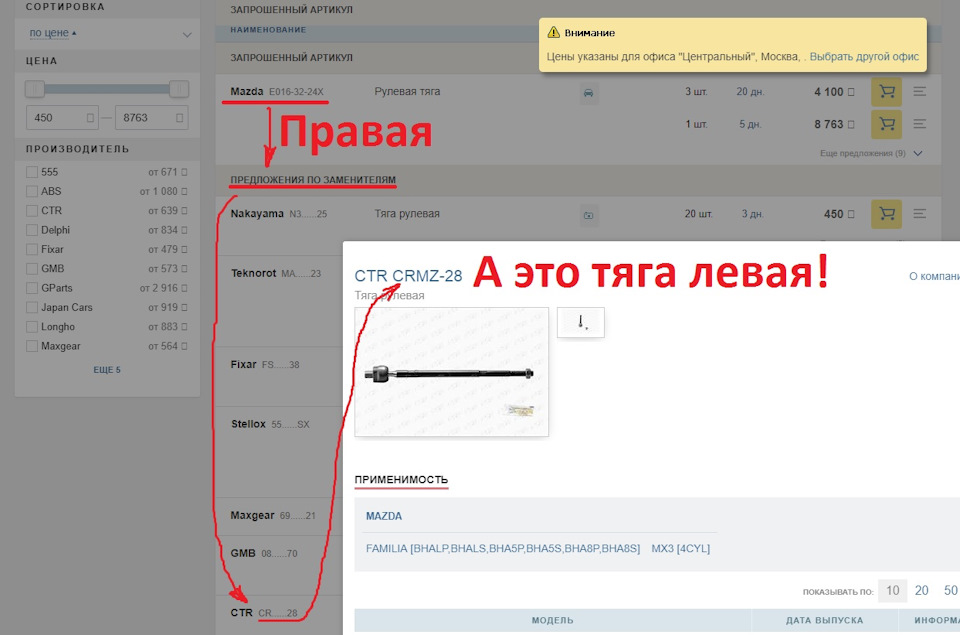Show 20 items per page
This screenshot has height=635, width=960.
(921, 591)
